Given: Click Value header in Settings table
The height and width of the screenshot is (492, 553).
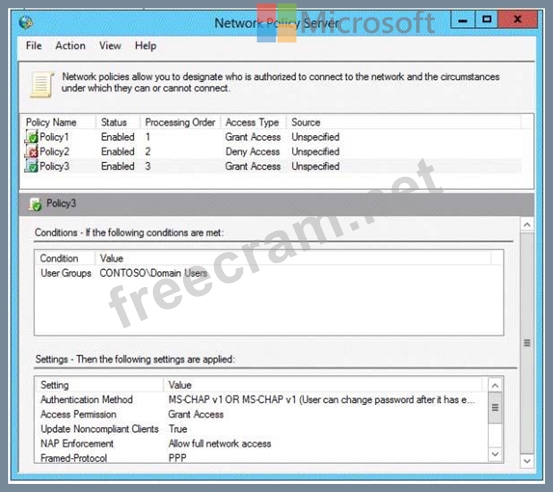Looking at the screenshot, I should coord(180,385).
